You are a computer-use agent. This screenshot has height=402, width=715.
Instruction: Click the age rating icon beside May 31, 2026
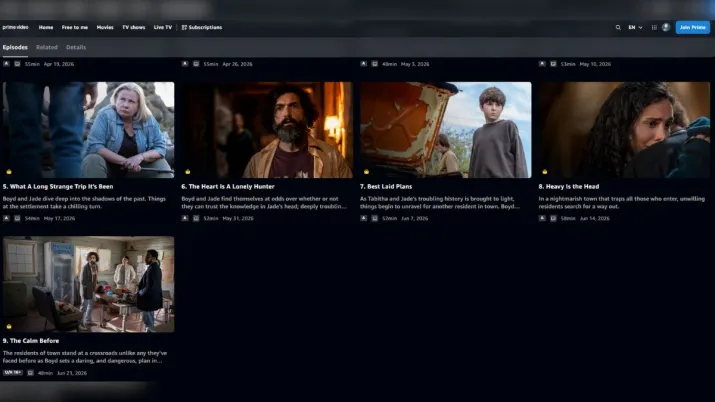pos(185,218)
